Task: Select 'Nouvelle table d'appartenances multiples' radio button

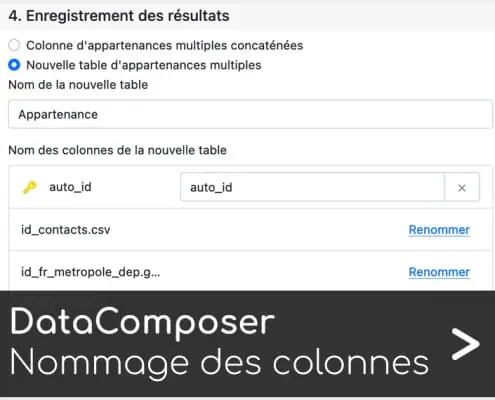Action: coord(14,65)
